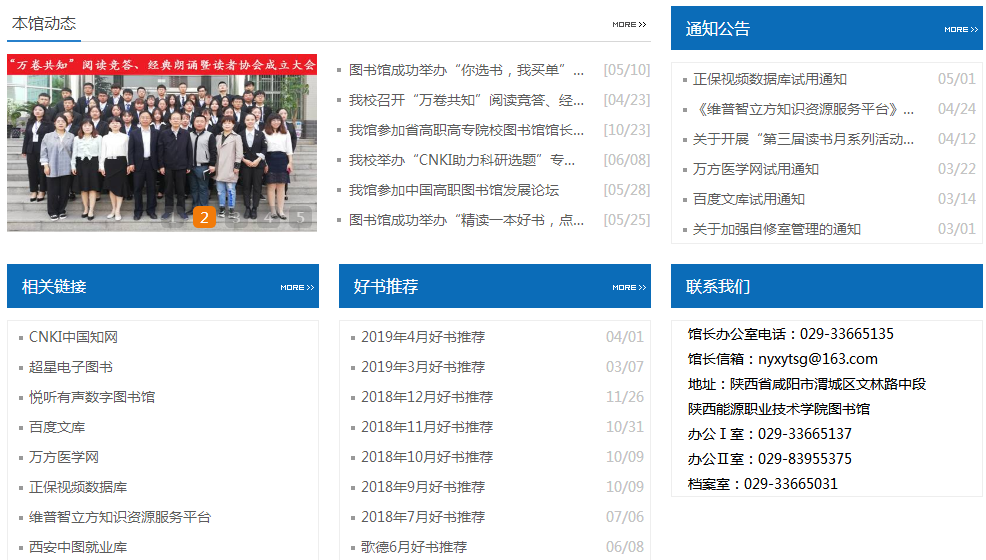Open 2019年4月好书推荐 entry
Viewport: 986px width, 560px height.
click(423, 337)
